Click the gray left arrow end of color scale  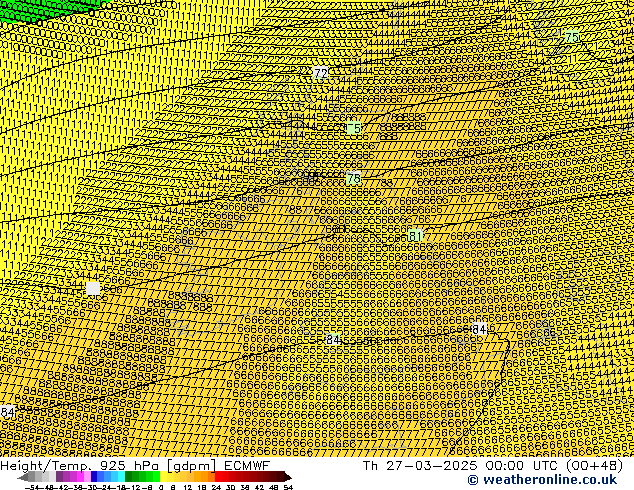(x=23, y=477)
